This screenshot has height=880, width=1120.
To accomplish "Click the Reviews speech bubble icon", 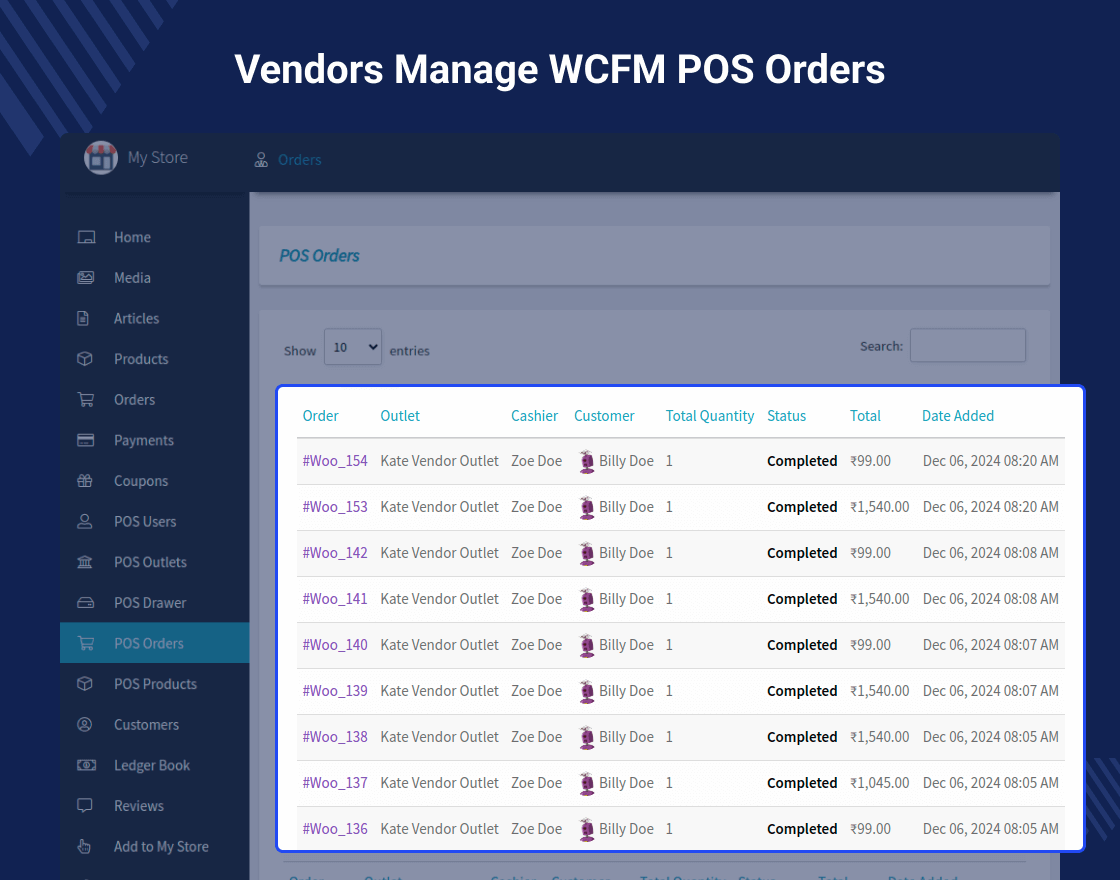I will click(86, 805).
